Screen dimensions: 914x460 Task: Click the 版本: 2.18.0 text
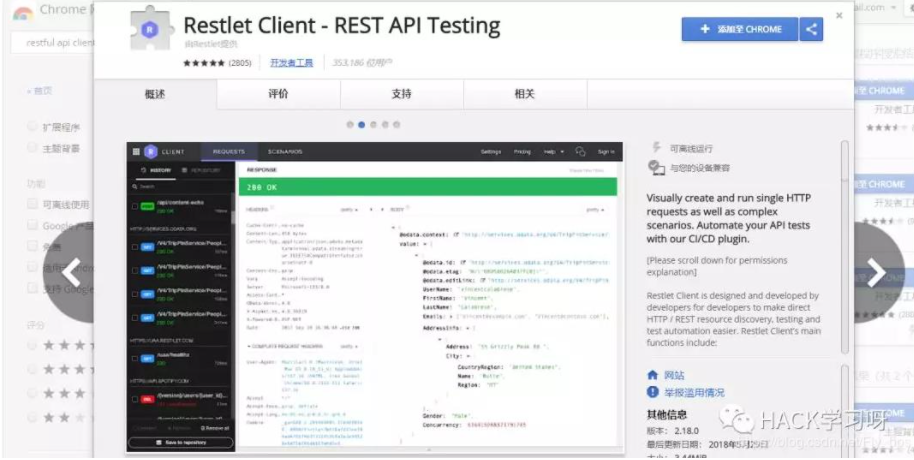tap(672, 431)
